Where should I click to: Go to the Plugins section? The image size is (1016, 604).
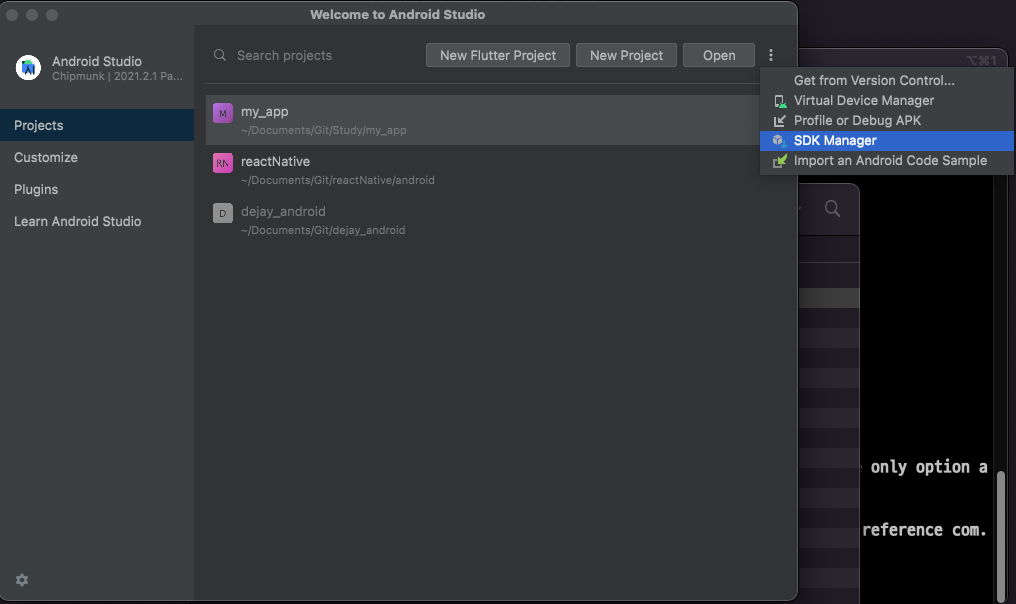click(x=97, y=189)
